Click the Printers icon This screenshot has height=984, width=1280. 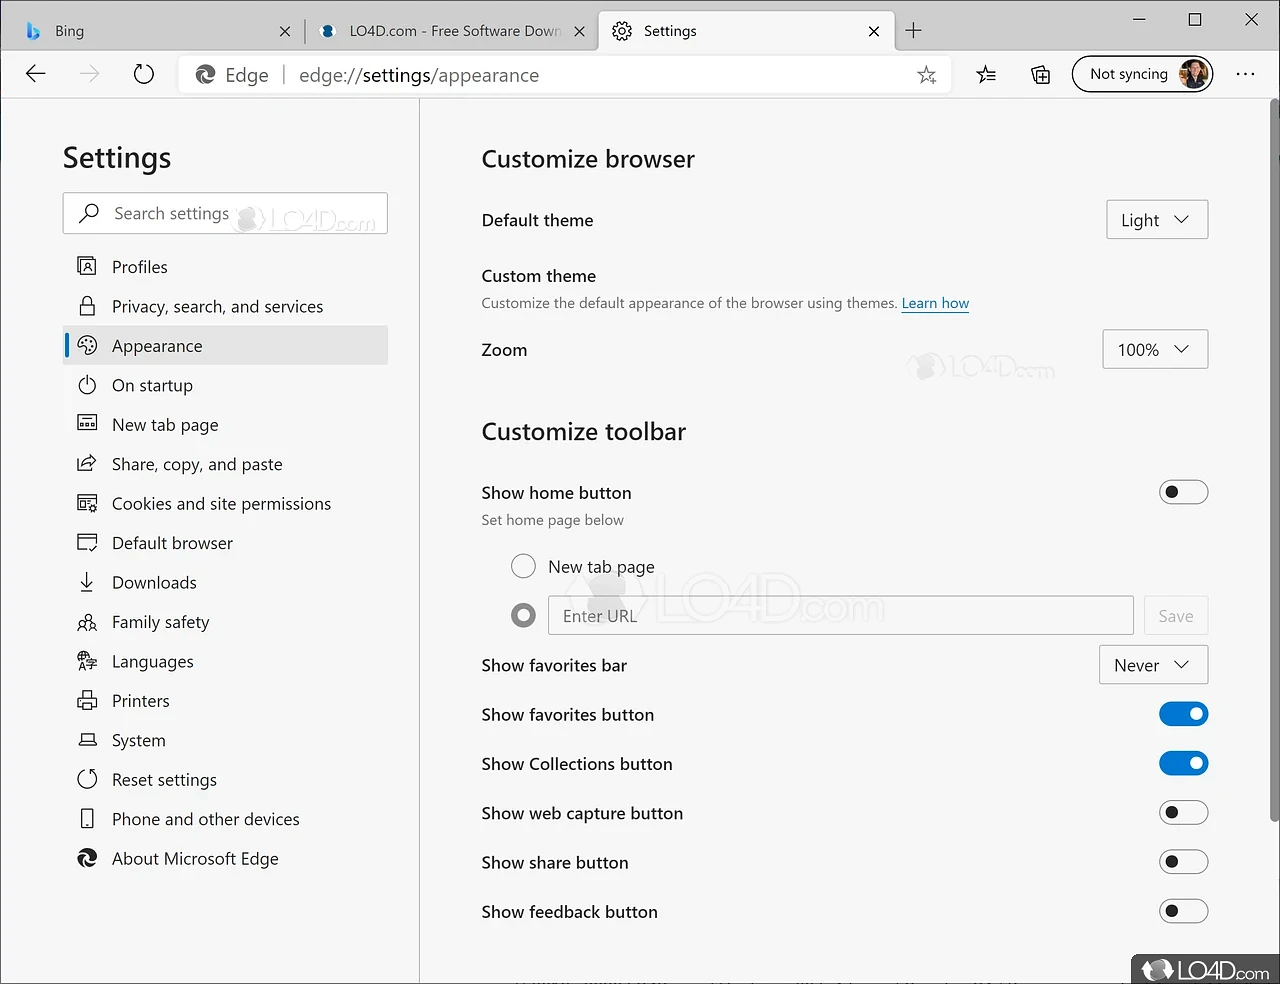tap(87, 701)
